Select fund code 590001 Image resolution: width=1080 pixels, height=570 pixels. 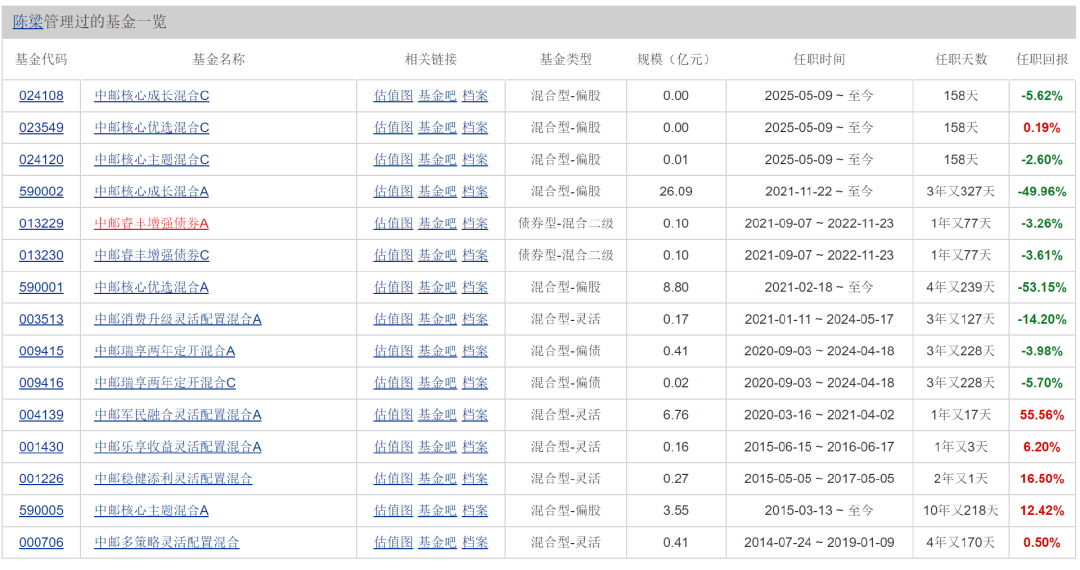tap(41, 288)
